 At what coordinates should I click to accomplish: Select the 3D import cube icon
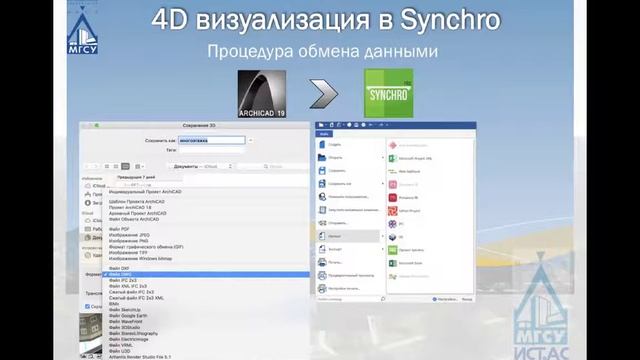point(393,237)
